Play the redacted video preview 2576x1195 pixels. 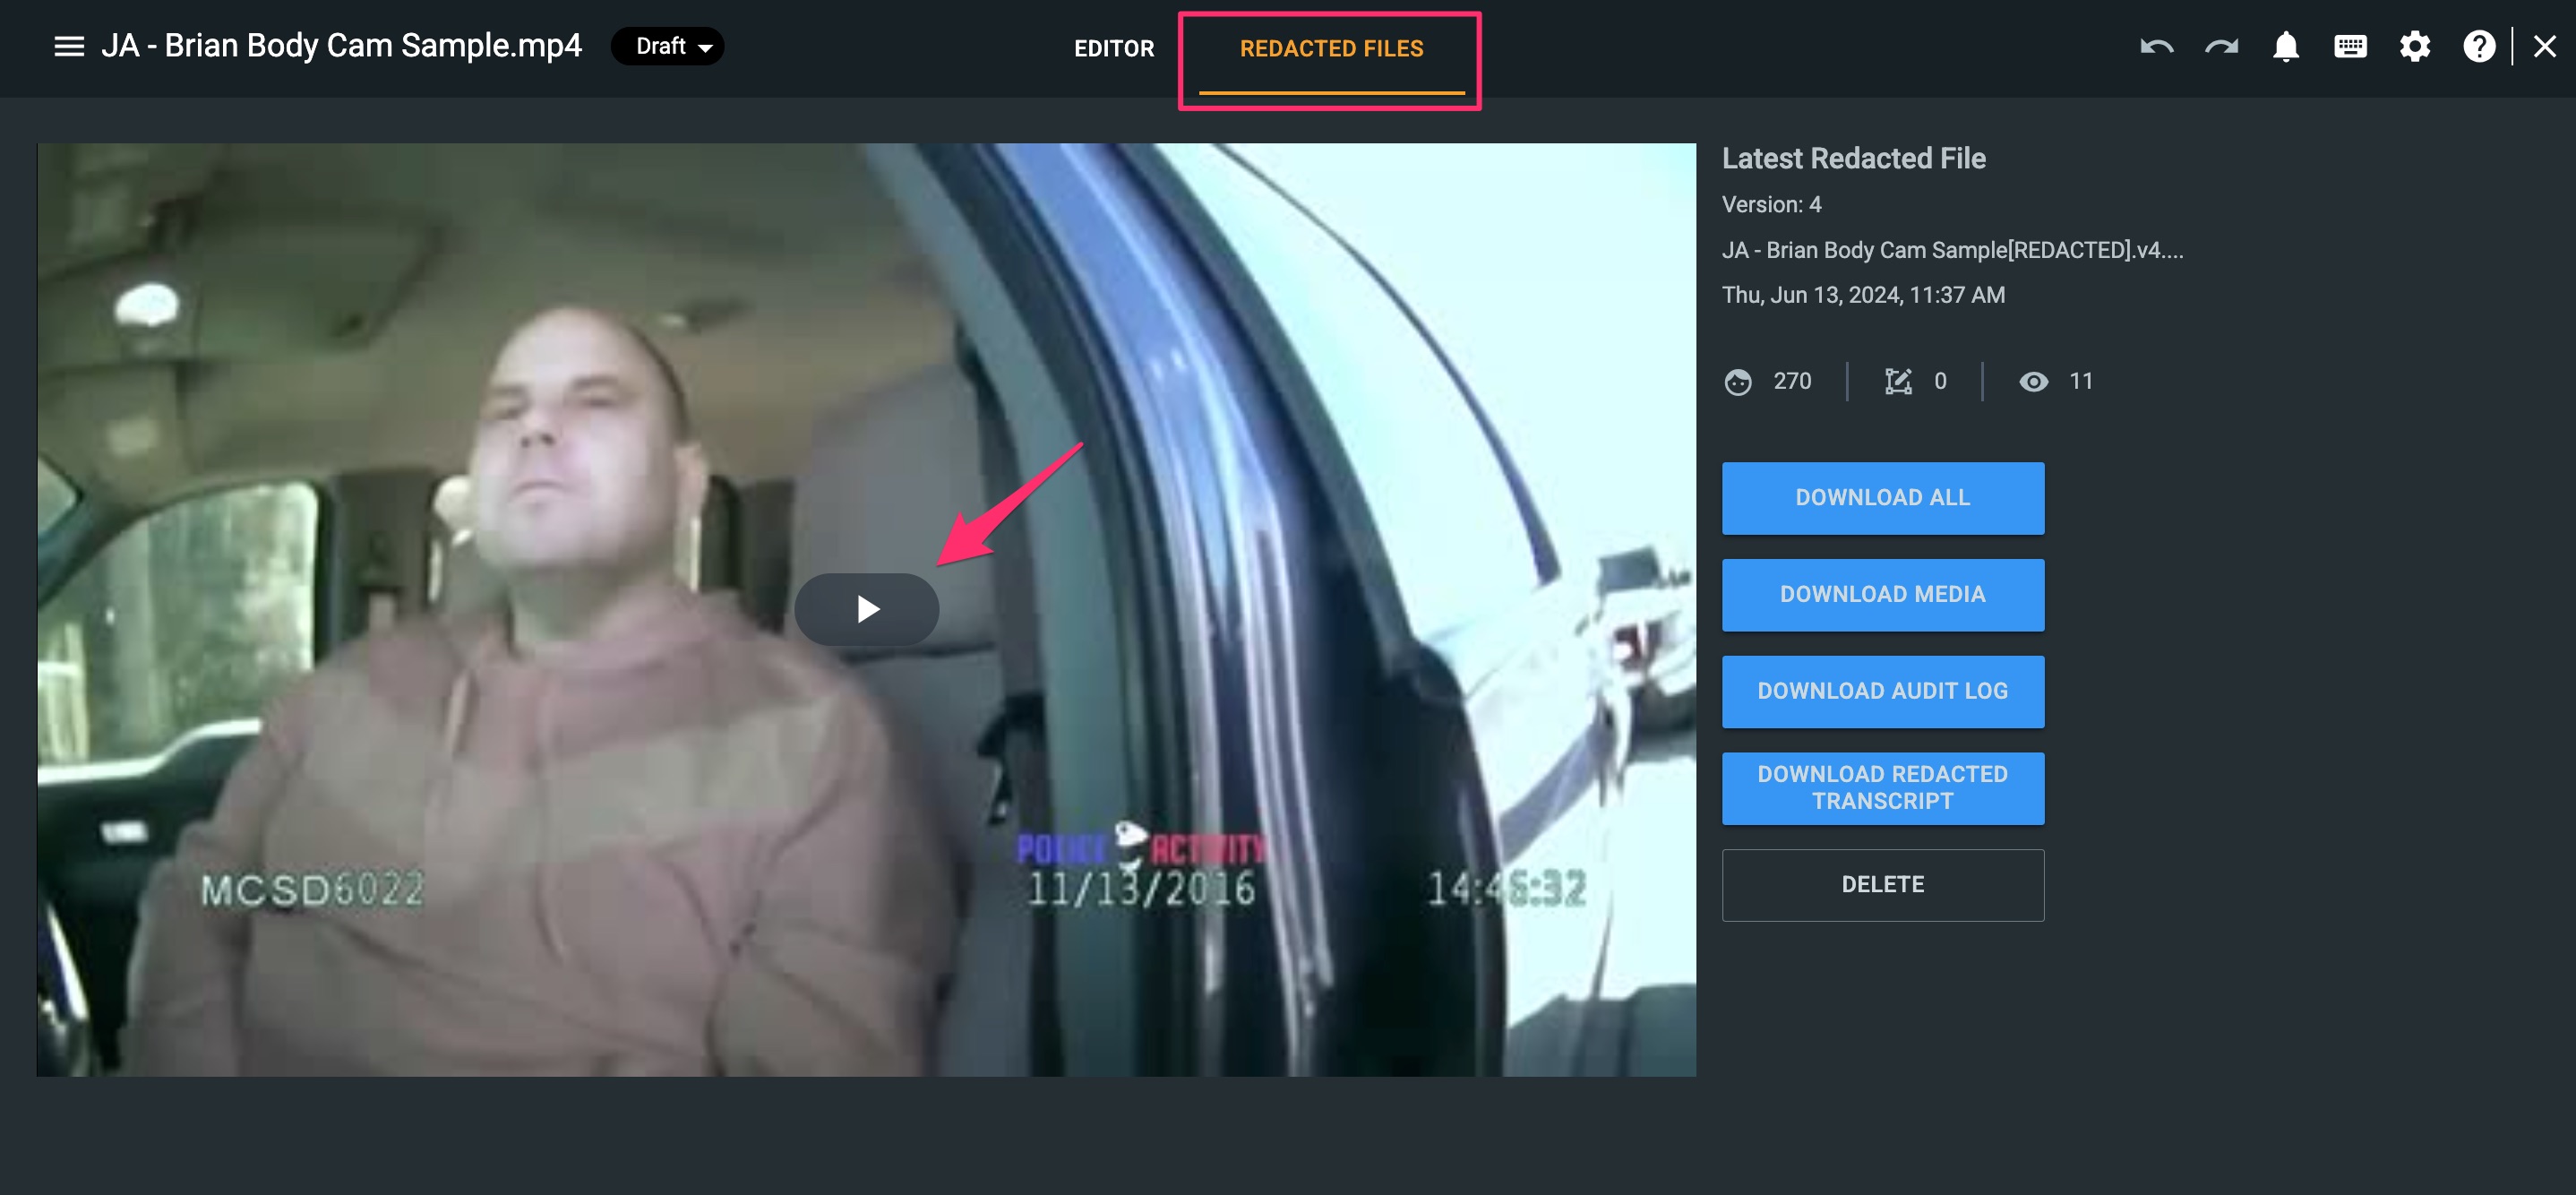(x=867, y=609)
